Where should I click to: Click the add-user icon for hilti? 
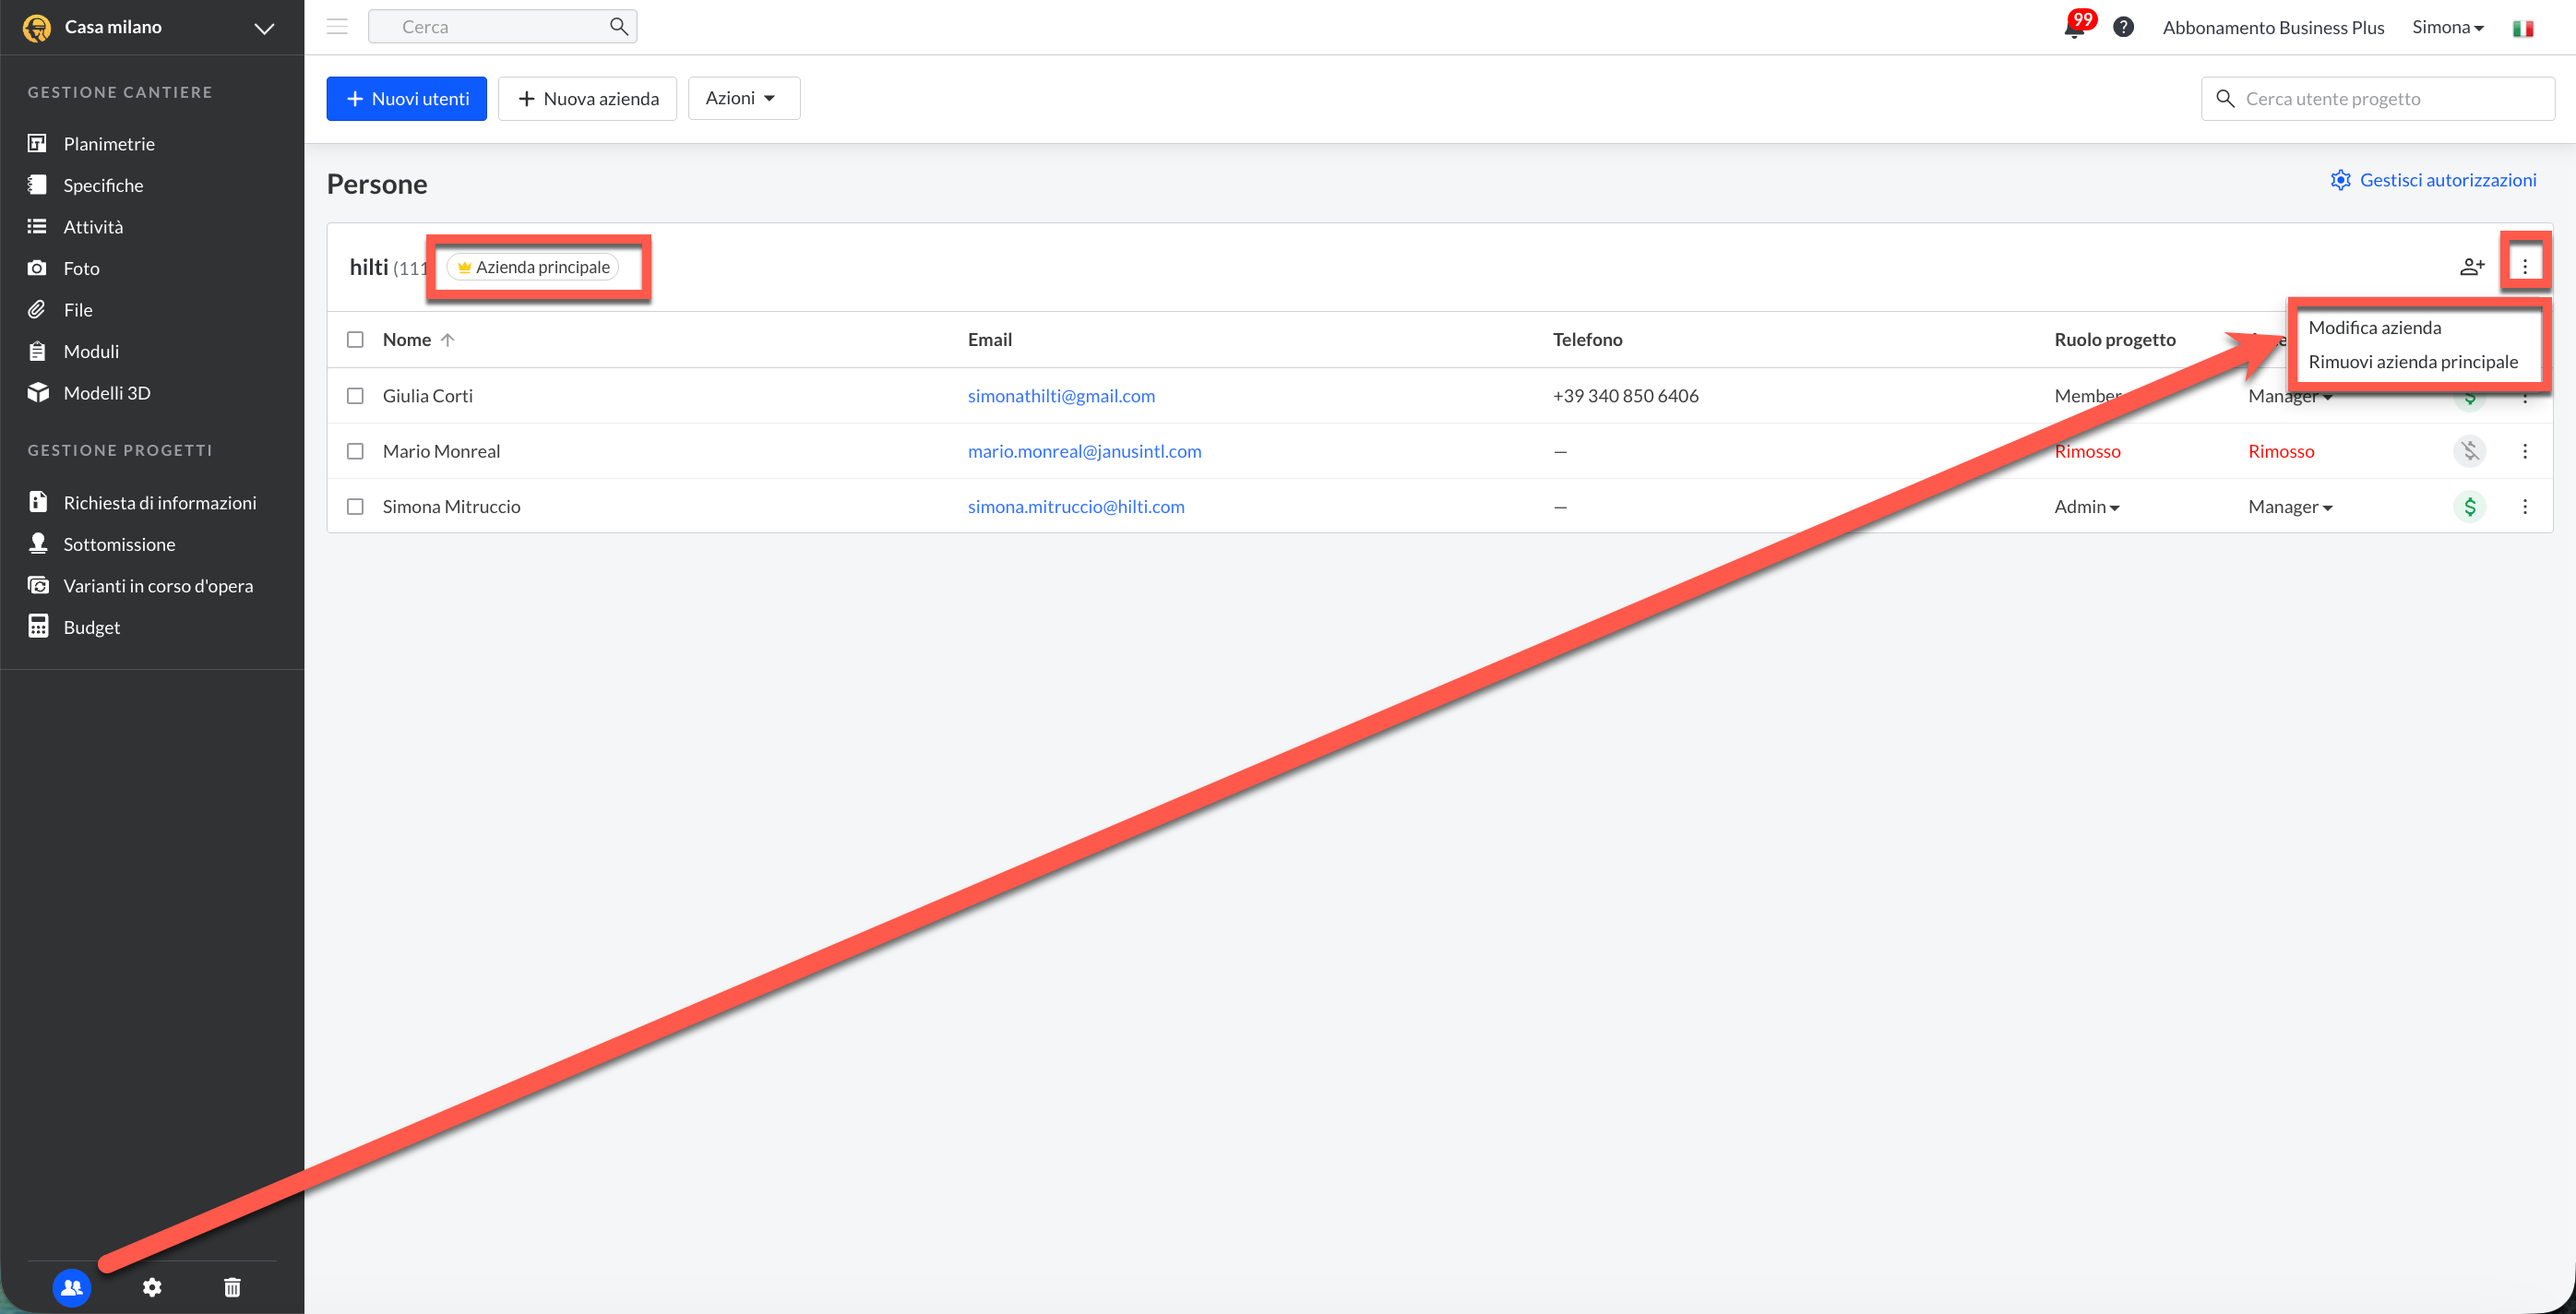2471,267
